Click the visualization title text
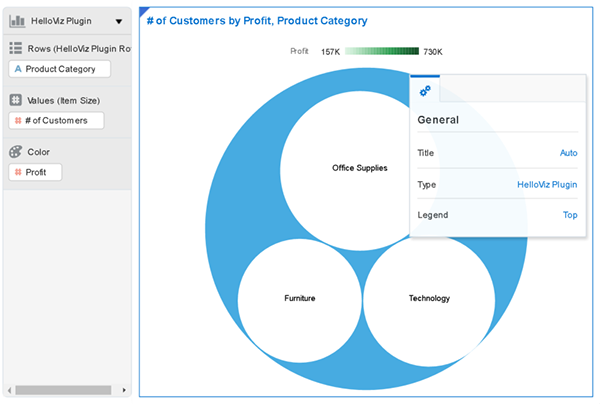Viewport: 600px width, 404px height. pyautogui.click(x=257, y=21)
